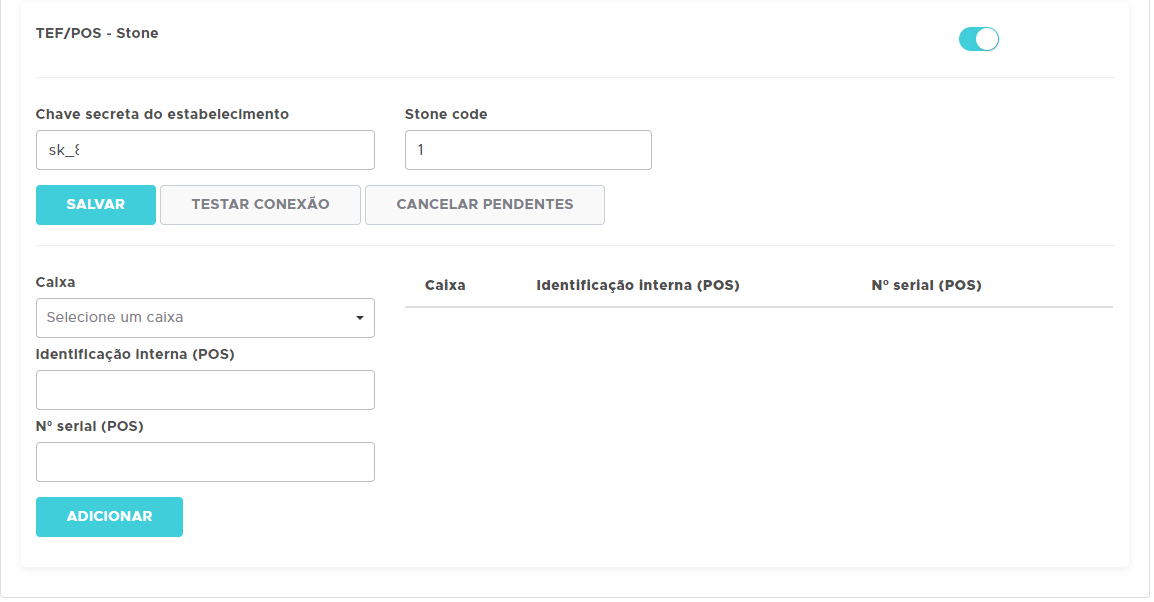
Task: Click 'Nº serial (POS)' label above input
Action: pos(90,426)
